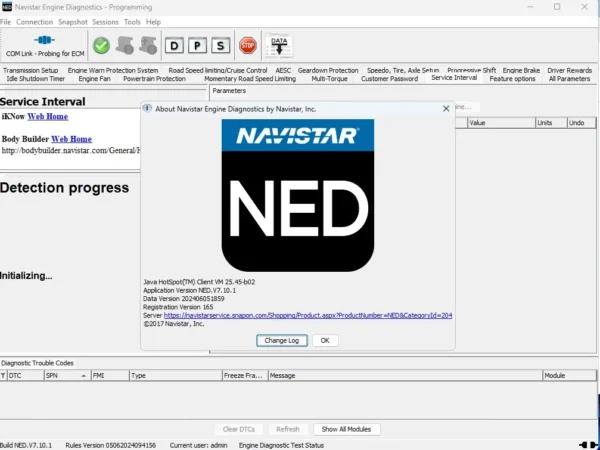Select the S toolbar button
This screenshot has height=450, width=600.
coord(221,46)
